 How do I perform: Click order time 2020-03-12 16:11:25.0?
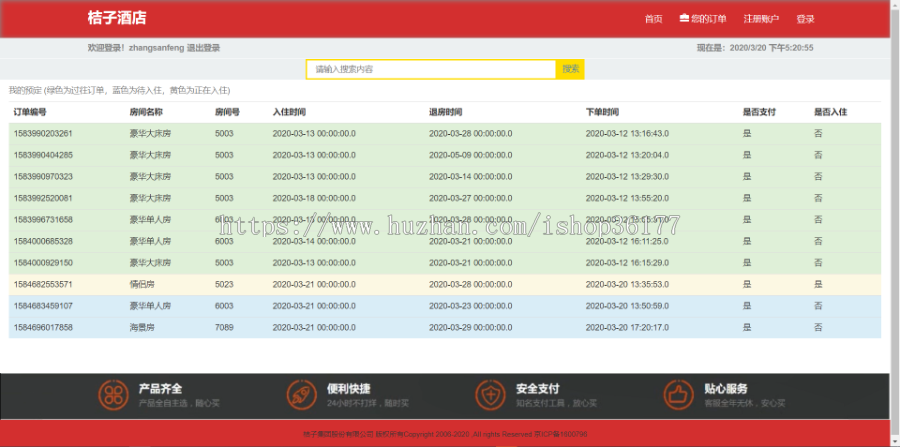click(627, 241)
